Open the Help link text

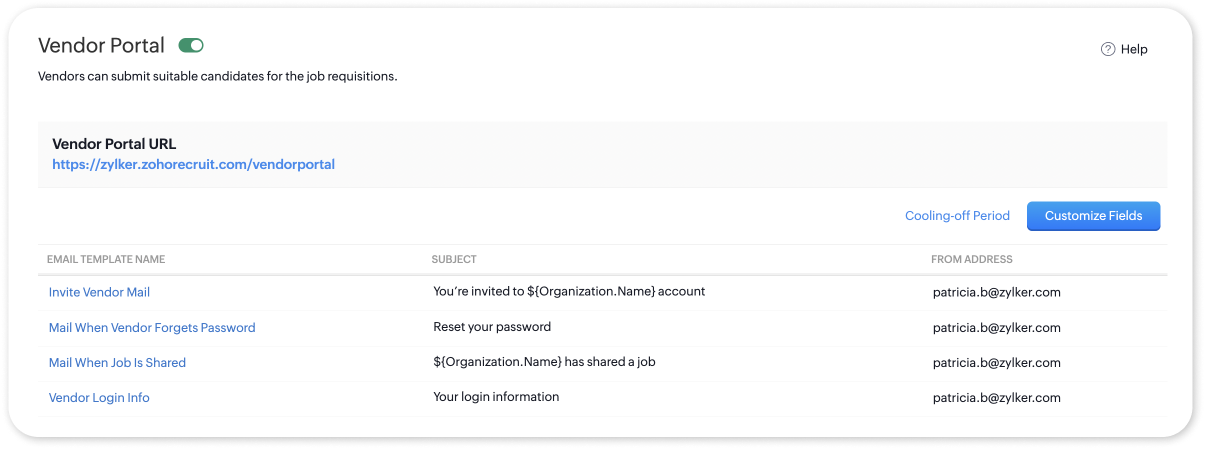(x=1134, y=49)
